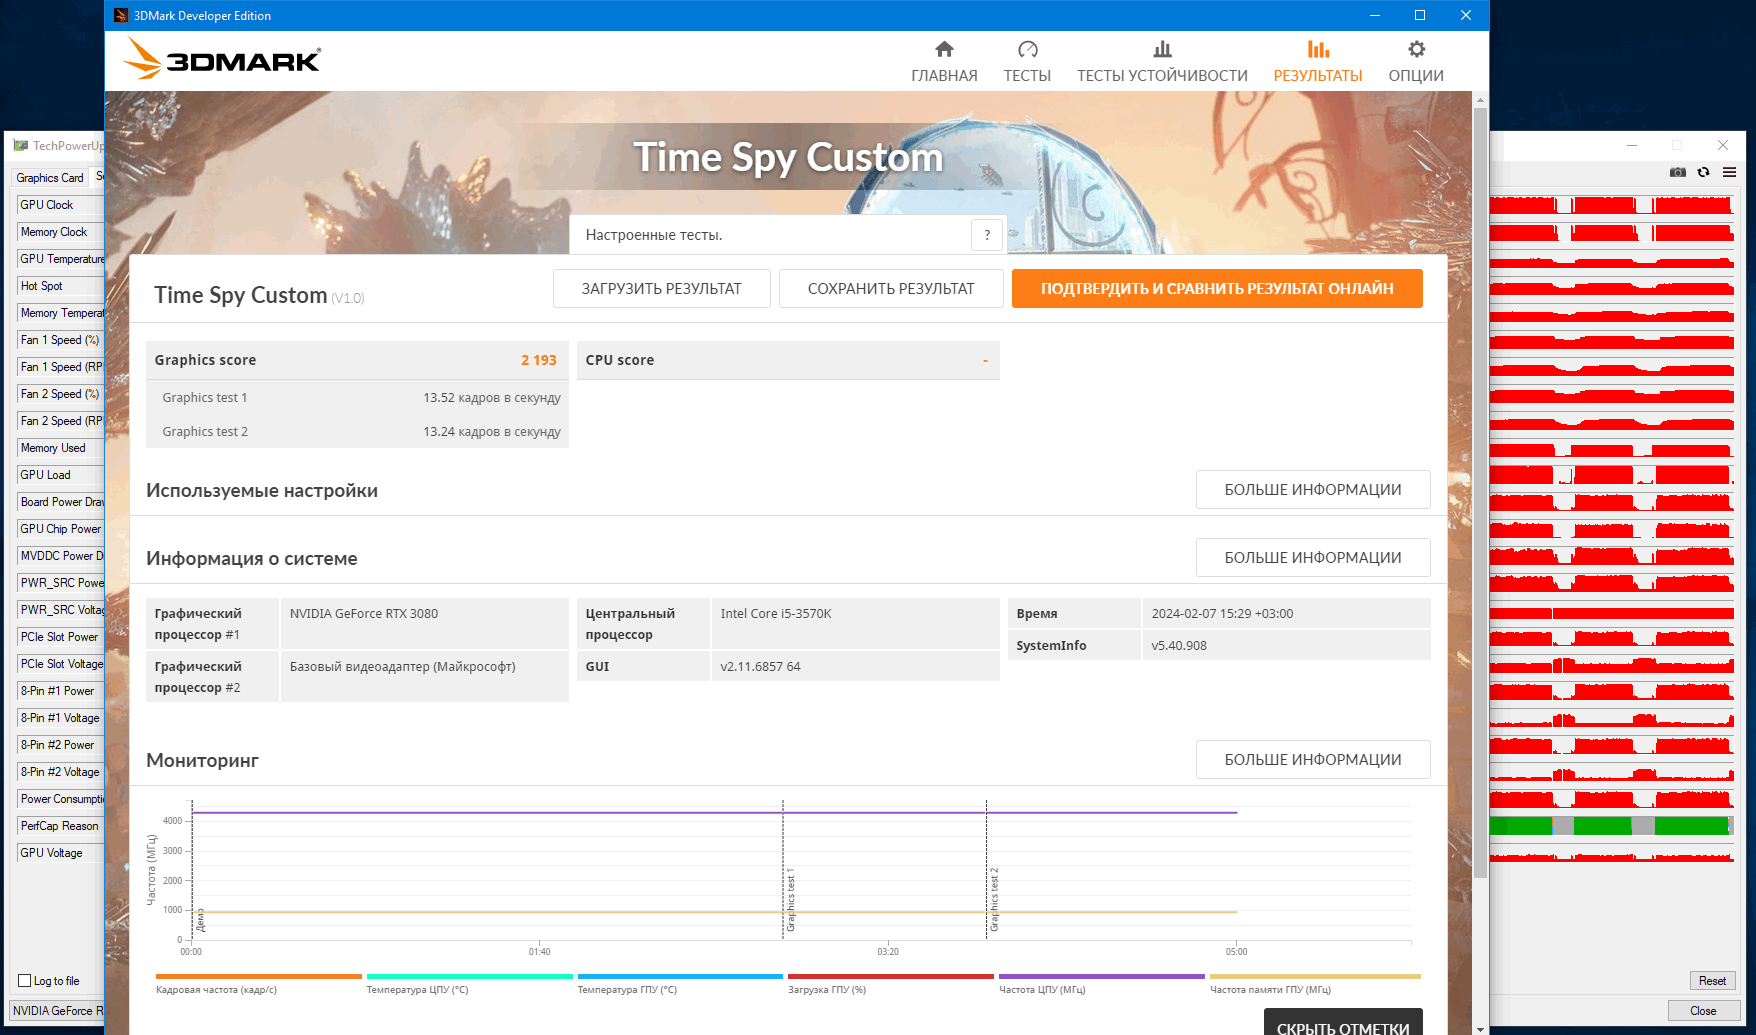This screenshot has width=1756, height=1035.
Task: Click СКРЫТЬ ОТМЕТКИ button
Action: pos(1343,1023)
